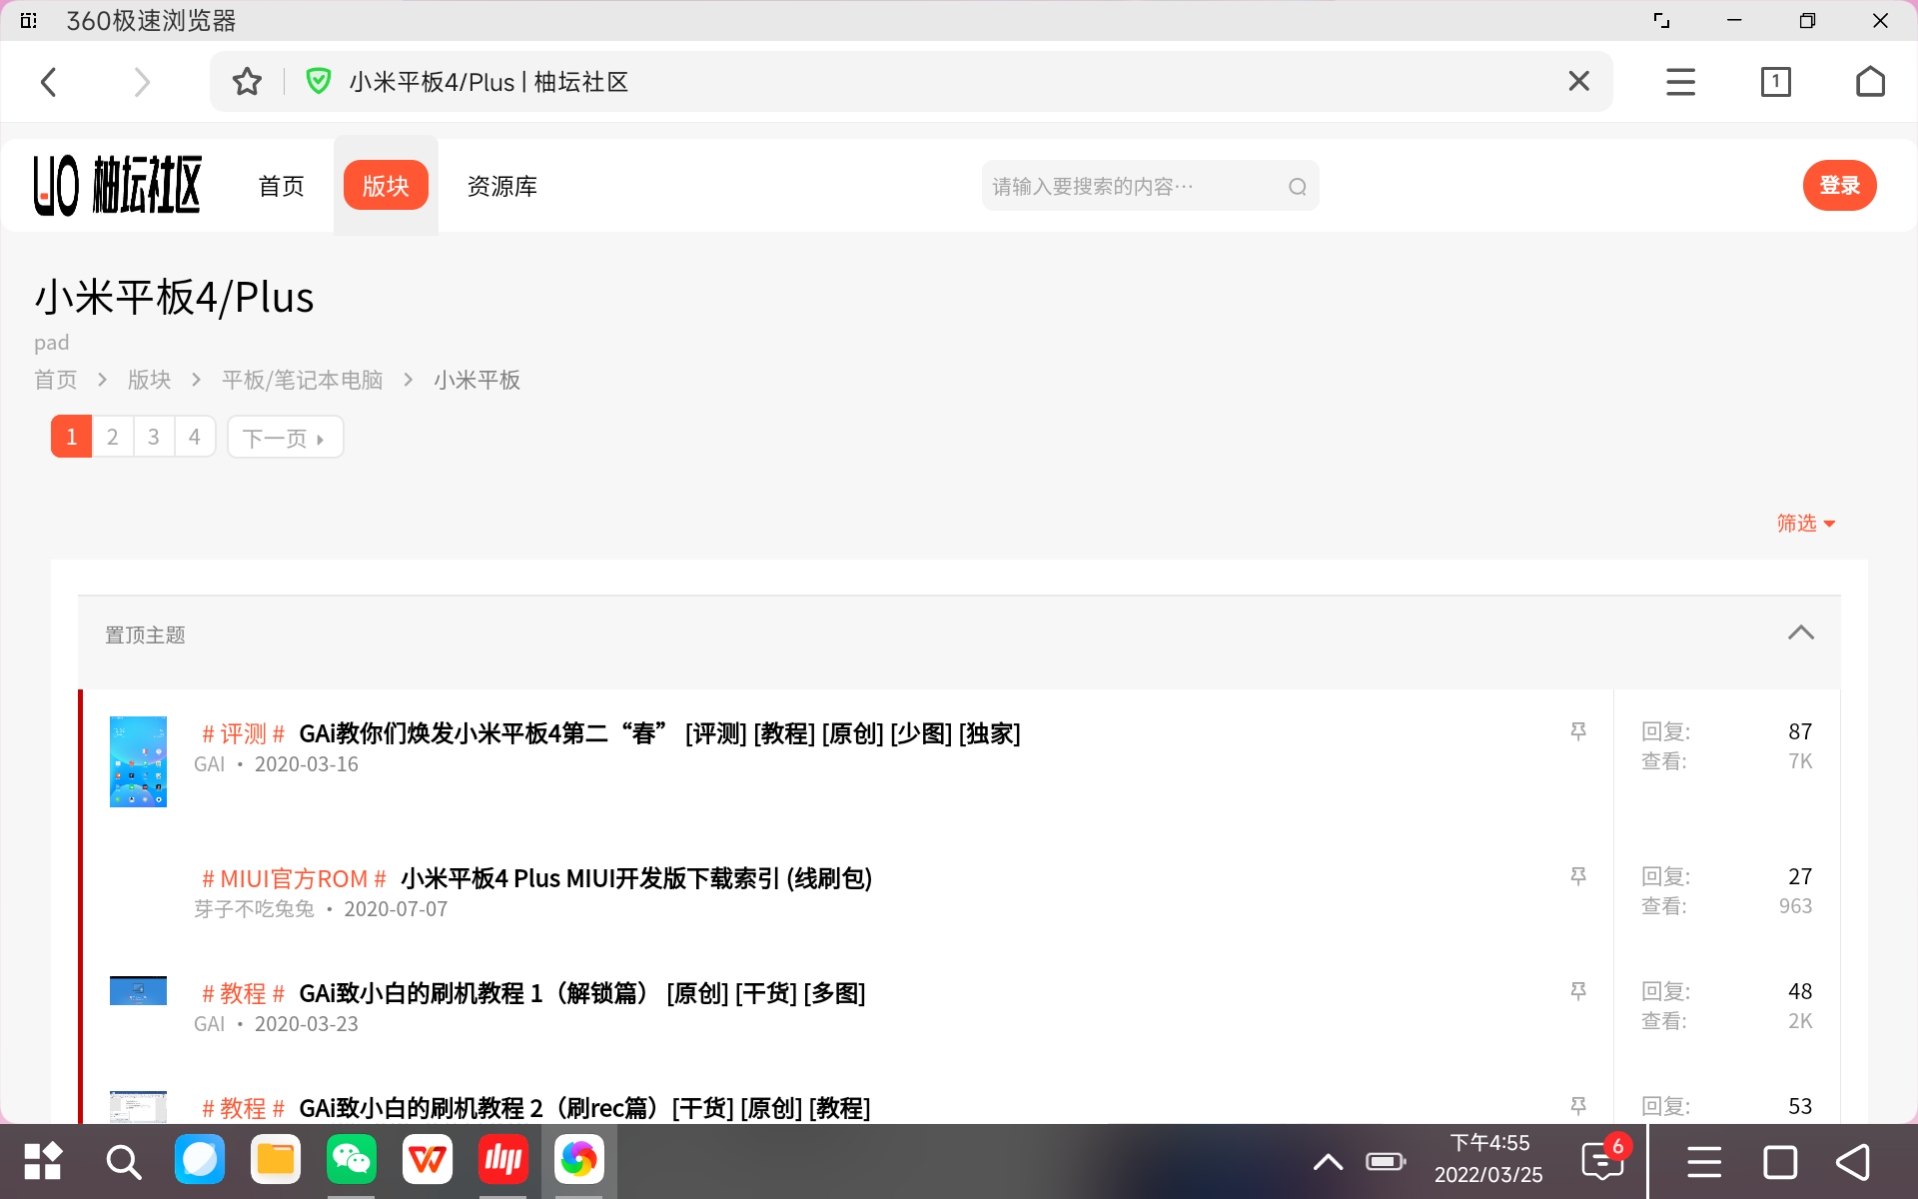This screenshot has width=1918, height=1199.
Task: Open the tab switcher showing 1 tab
Action: click(1776, 82)
